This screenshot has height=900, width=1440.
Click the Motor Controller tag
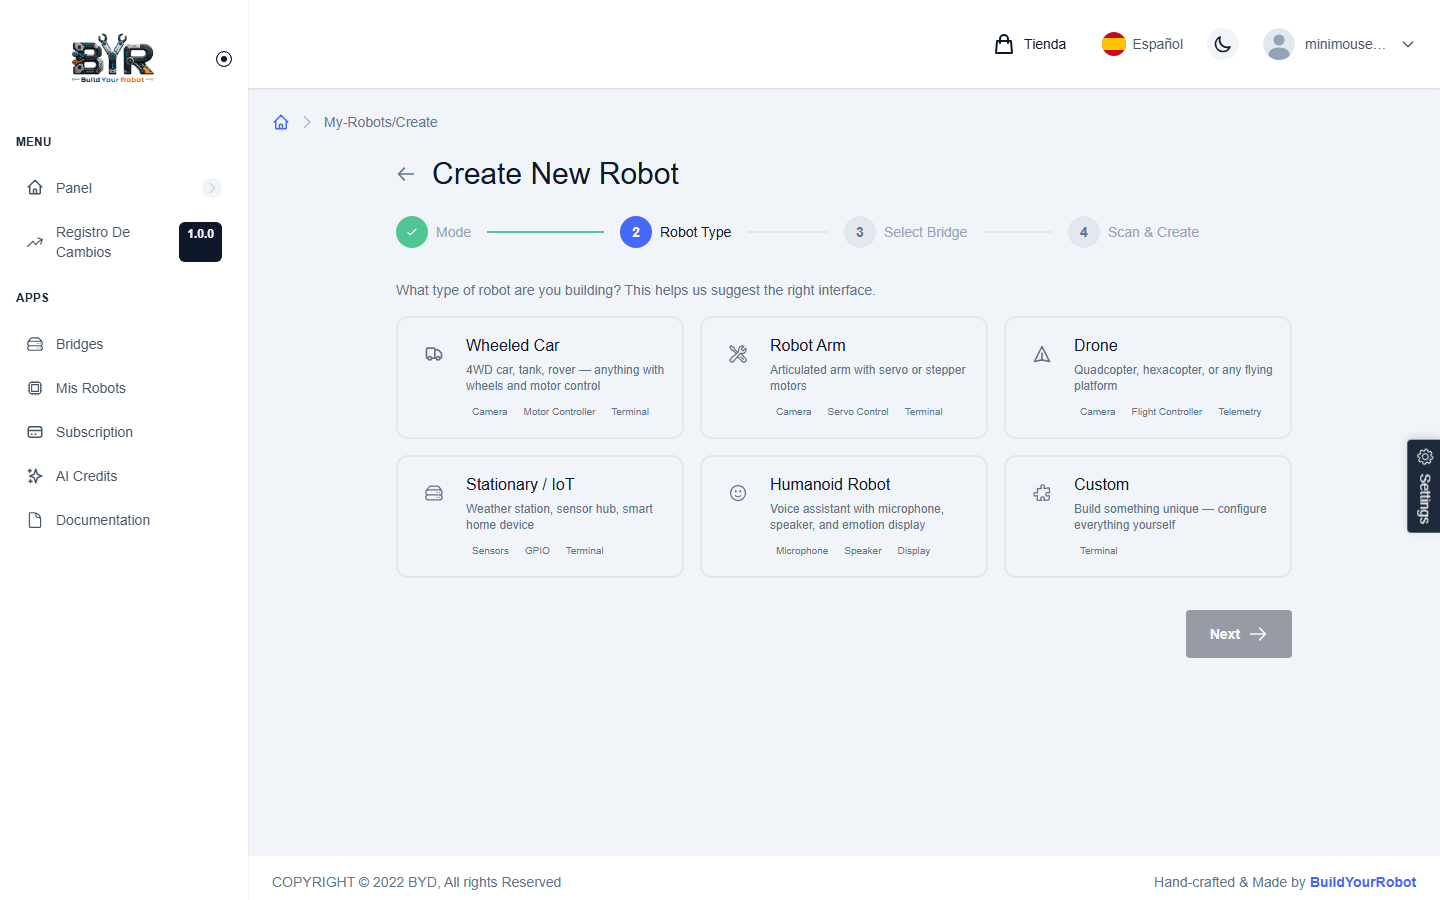tap(559, 412)
